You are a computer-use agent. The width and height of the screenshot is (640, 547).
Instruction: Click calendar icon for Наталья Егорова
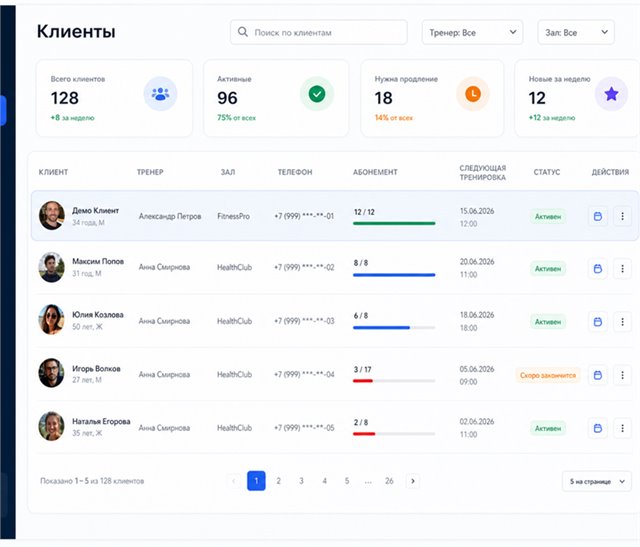pos(598,428)
